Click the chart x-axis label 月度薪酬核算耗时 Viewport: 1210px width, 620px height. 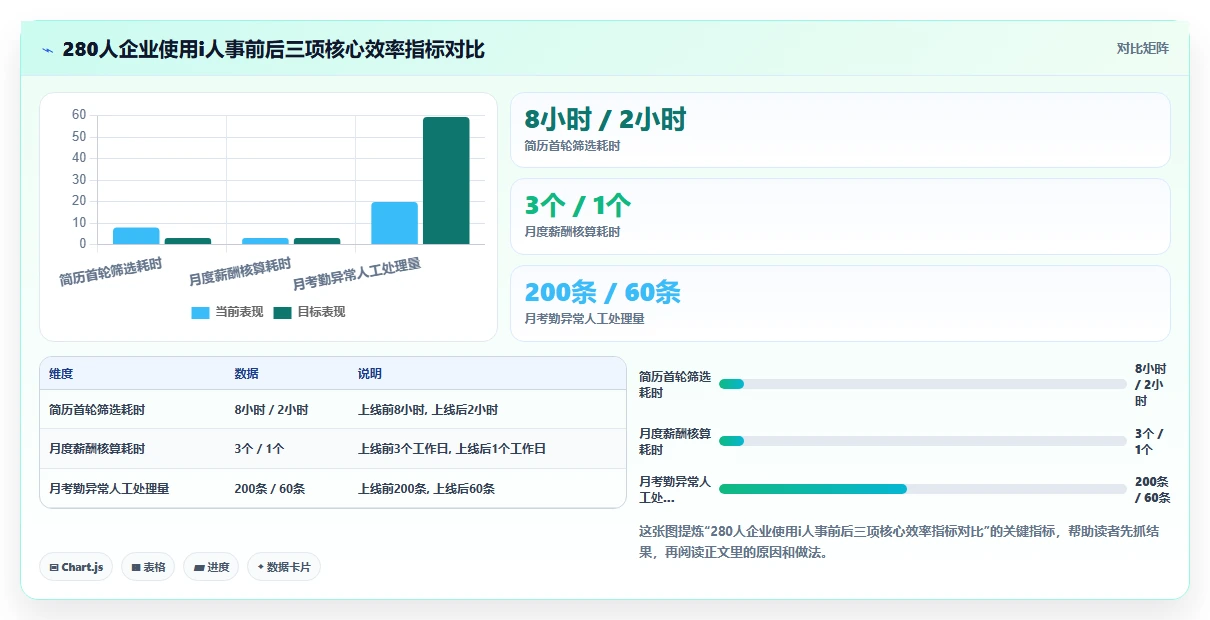pos(241,271)
